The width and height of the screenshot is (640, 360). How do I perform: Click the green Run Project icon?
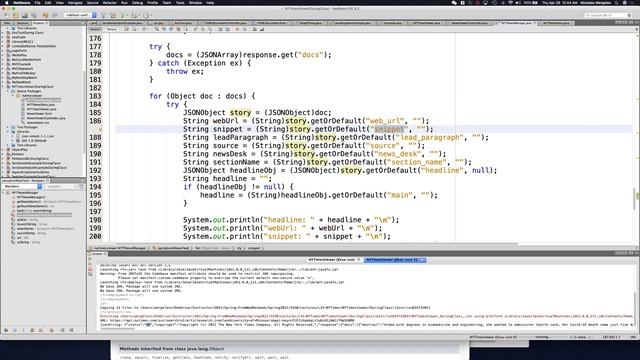tap(122, 15)
